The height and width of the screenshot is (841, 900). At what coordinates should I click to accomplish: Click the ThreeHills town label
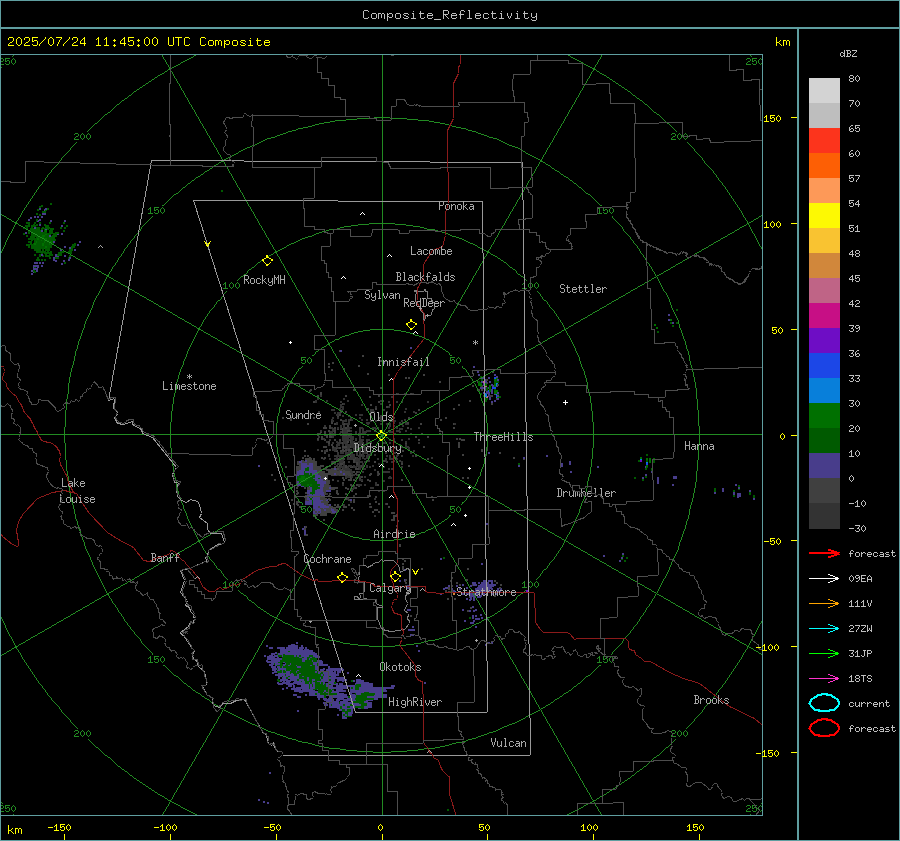[503, 437]
